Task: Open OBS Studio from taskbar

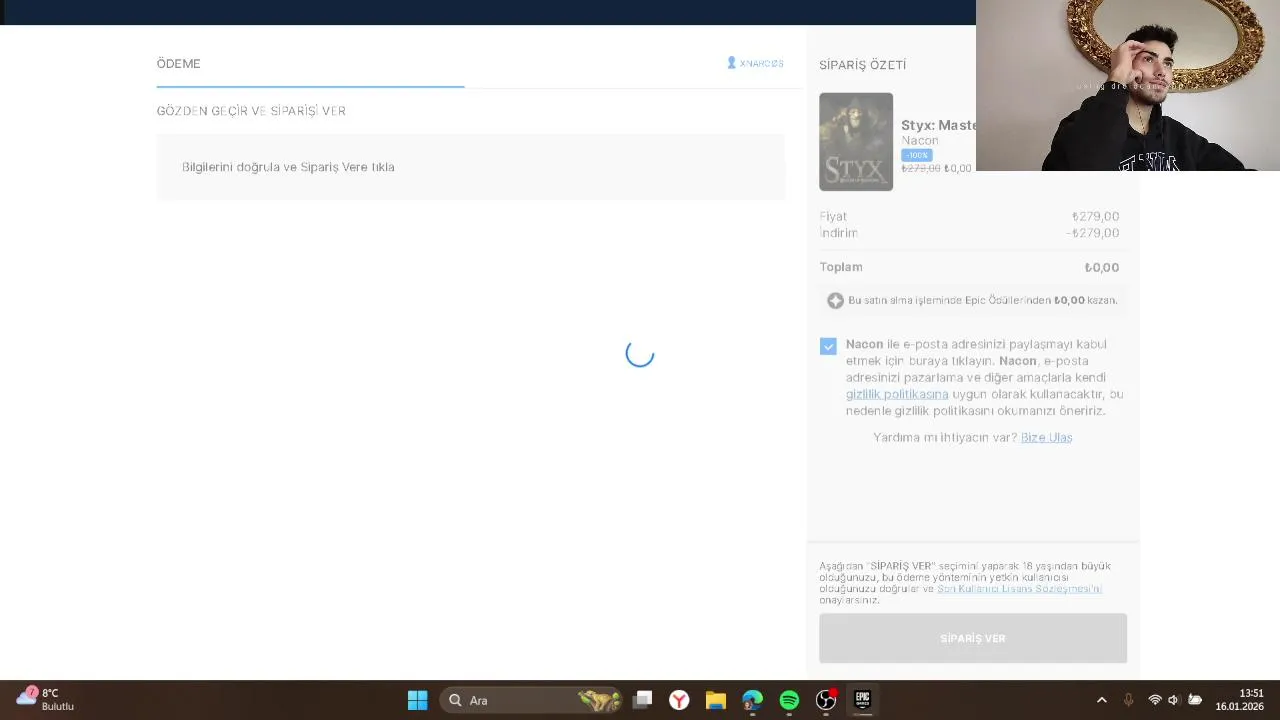Action: [826, 700]
